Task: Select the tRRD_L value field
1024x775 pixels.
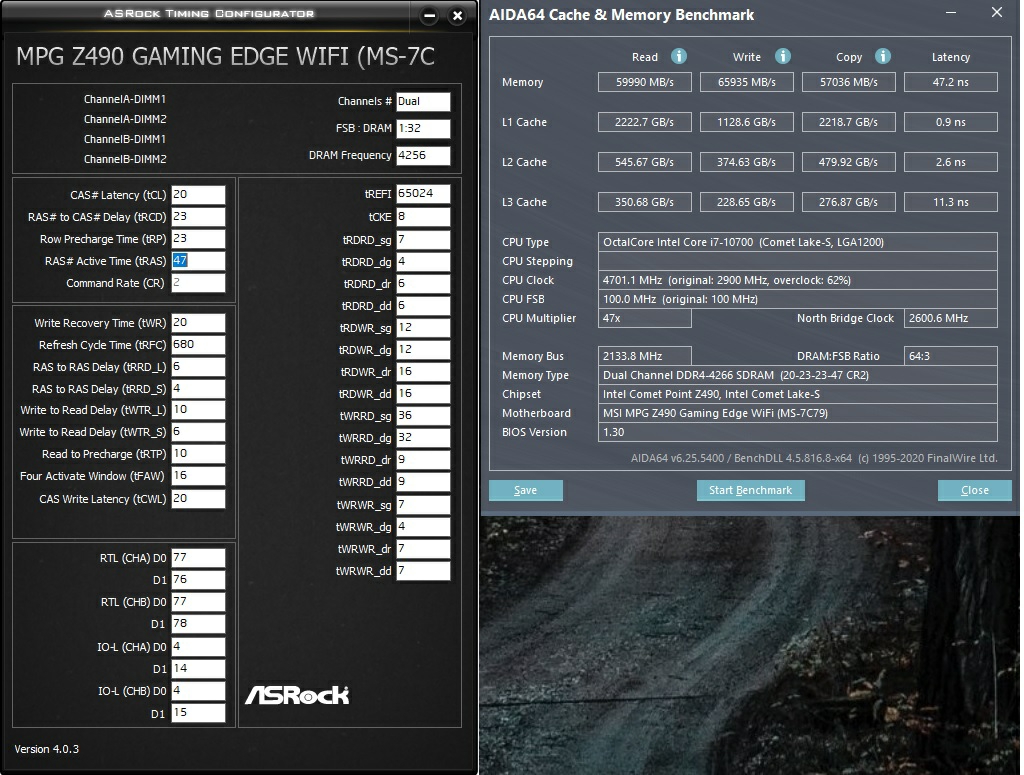Action: [199, 367]
